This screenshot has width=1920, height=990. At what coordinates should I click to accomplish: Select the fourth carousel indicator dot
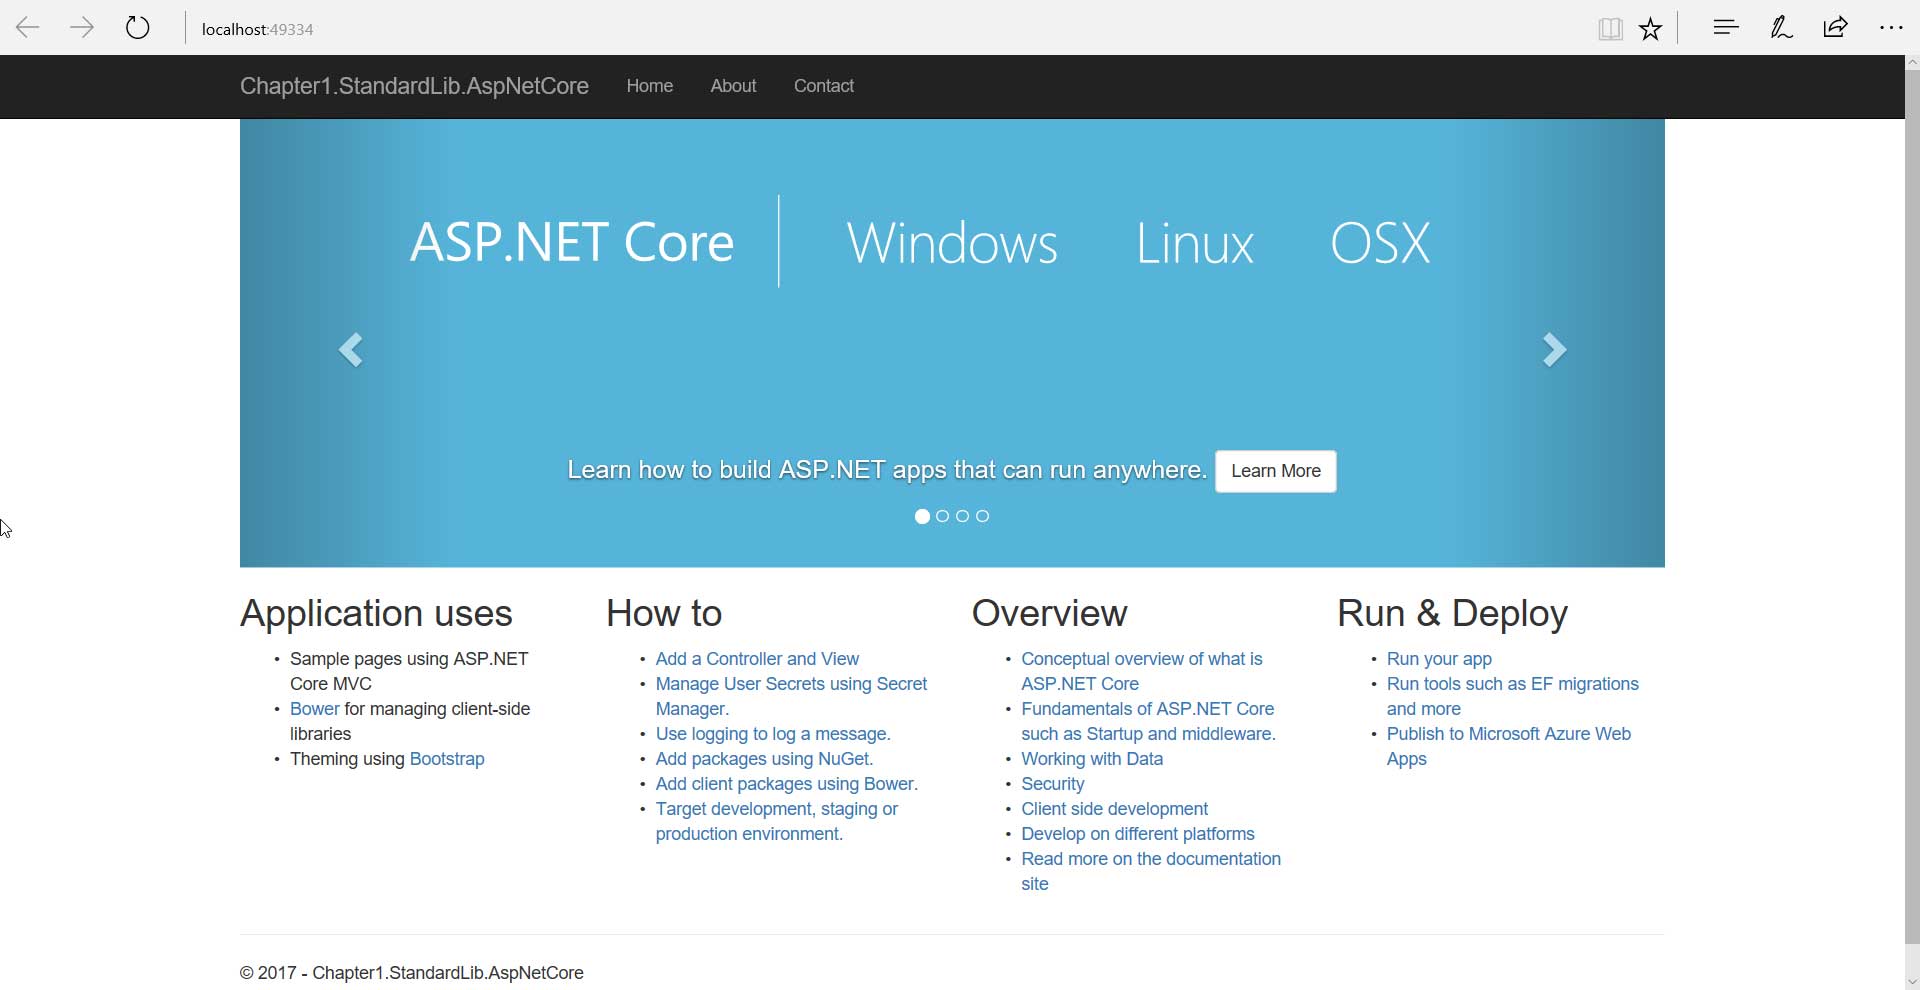pyautogui.click(x=982, y=516)
